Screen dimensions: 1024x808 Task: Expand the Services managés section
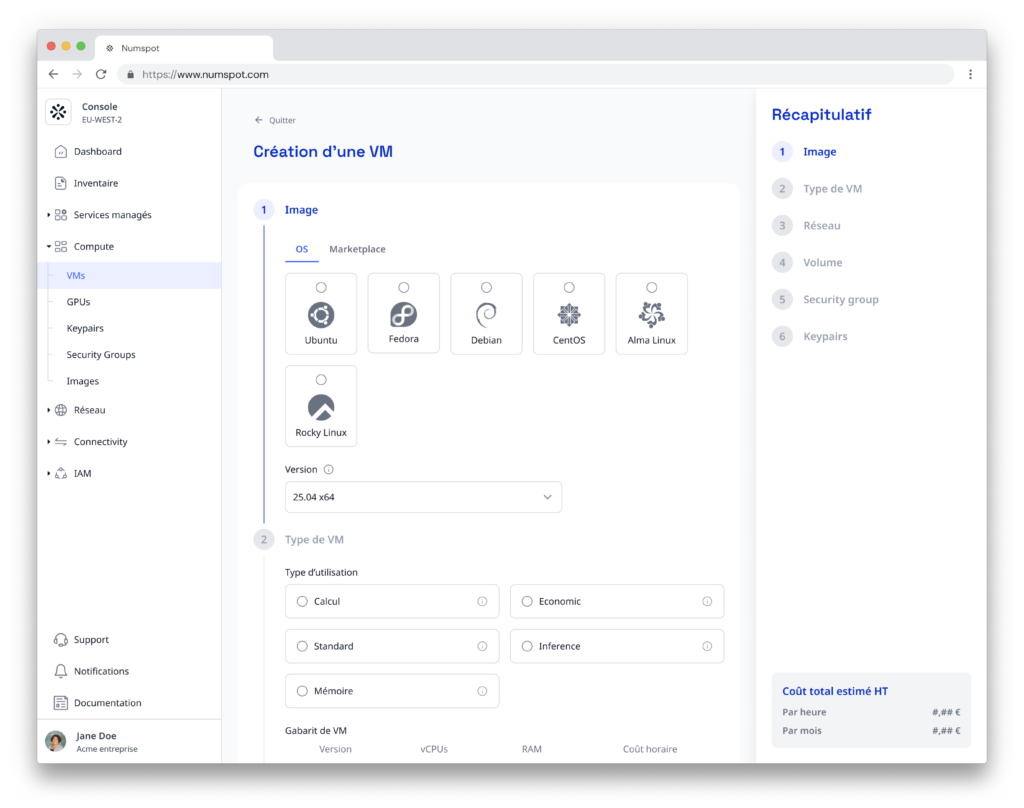pos(48,215)
